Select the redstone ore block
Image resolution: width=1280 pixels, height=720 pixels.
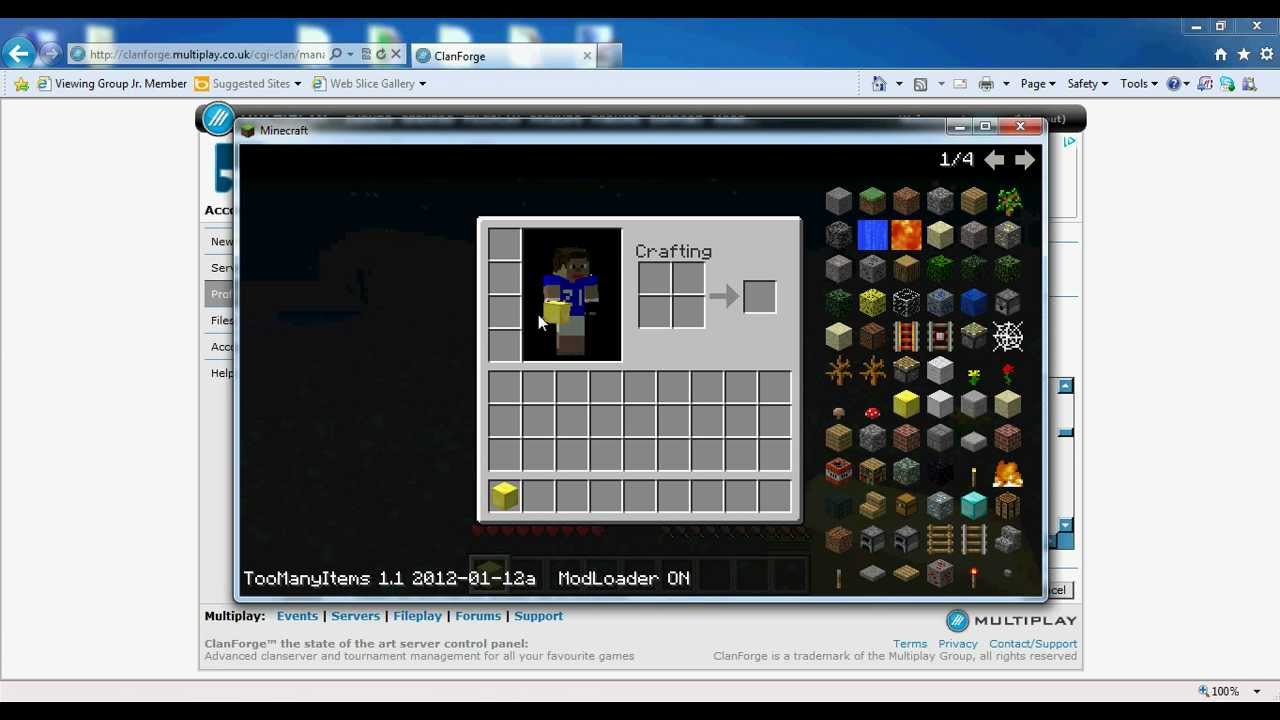pos(940,573)
